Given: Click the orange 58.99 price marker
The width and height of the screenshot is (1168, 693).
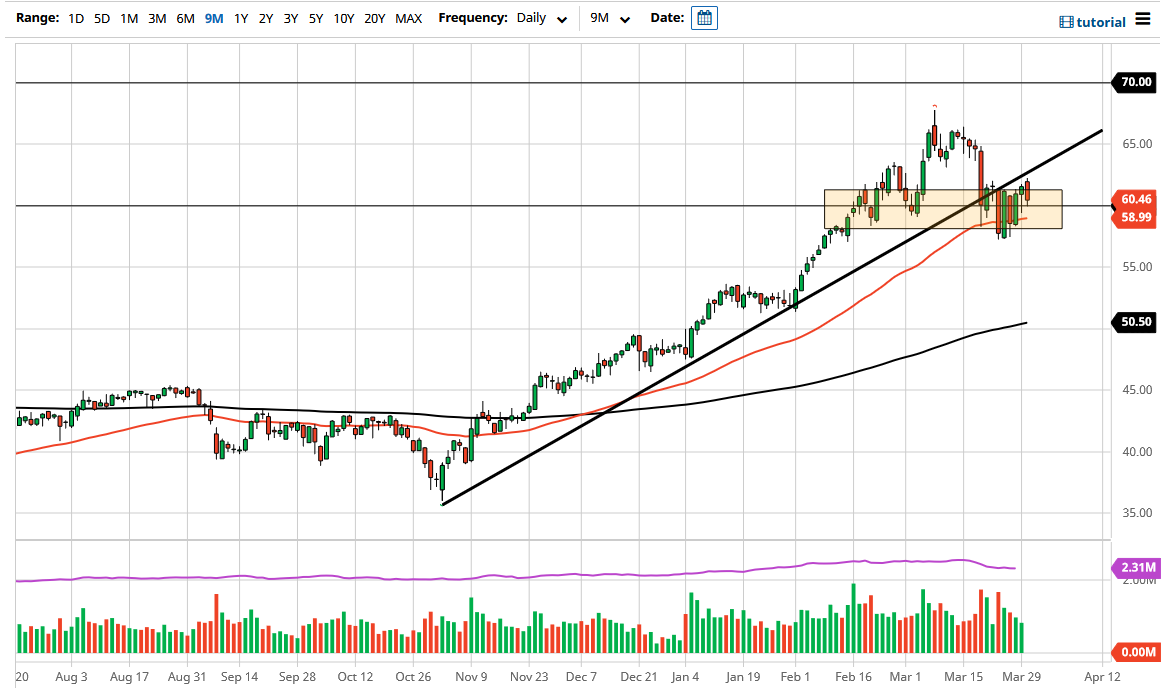Looking at the screenshot, I should (1138, 216).
